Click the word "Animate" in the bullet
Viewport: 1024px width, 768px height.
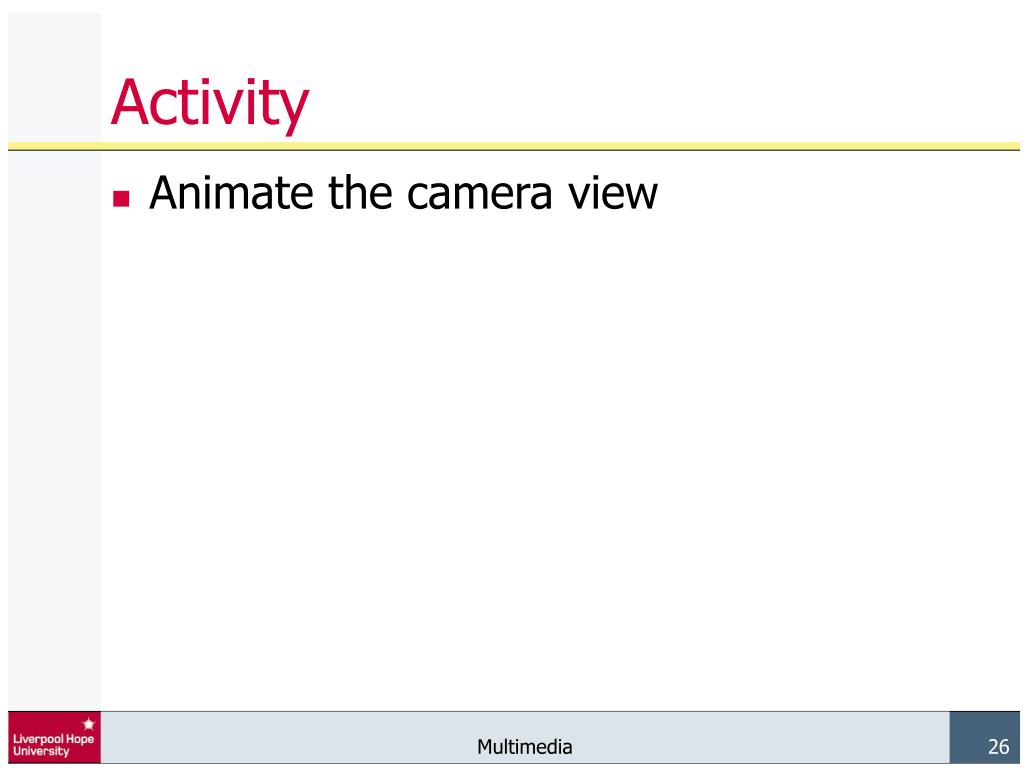point(232,193)
